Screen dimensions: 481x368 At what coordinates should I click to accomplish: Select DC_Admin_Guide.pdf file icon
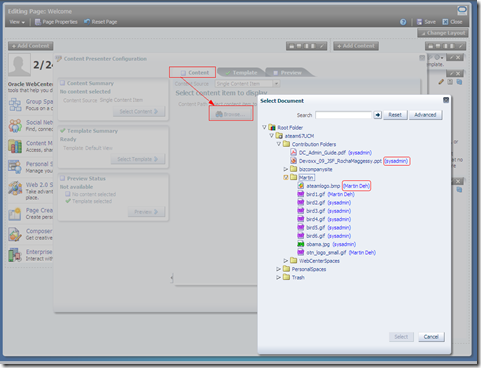(x=294, y=152)
